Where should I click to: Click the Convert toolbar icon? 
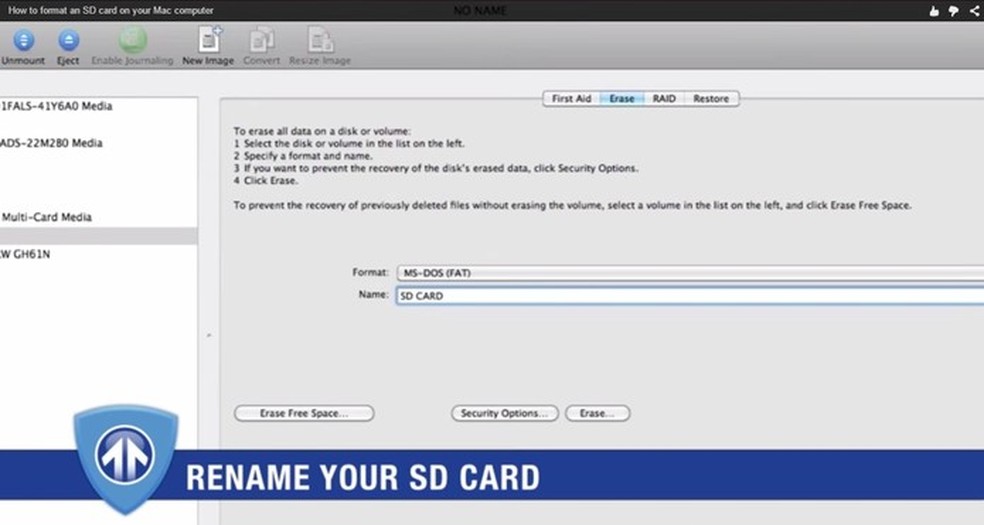pyautogui.click(x=262, y=40)
